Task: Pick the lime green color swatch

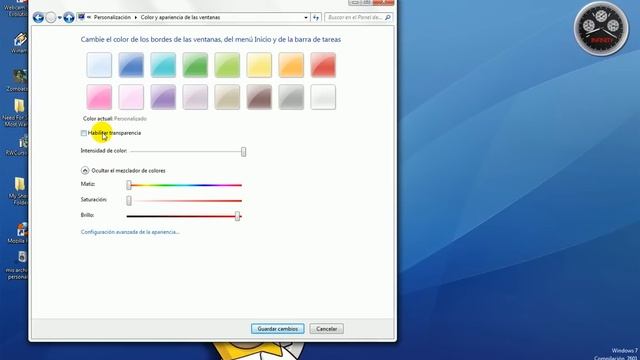Action: (227, 65)
